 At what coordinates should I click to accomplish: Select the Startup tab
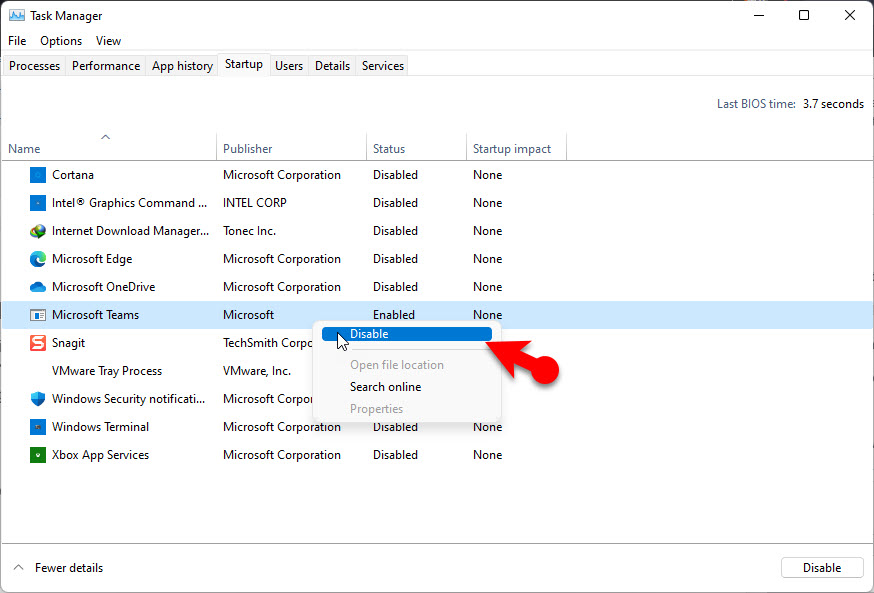coord(244,64)
